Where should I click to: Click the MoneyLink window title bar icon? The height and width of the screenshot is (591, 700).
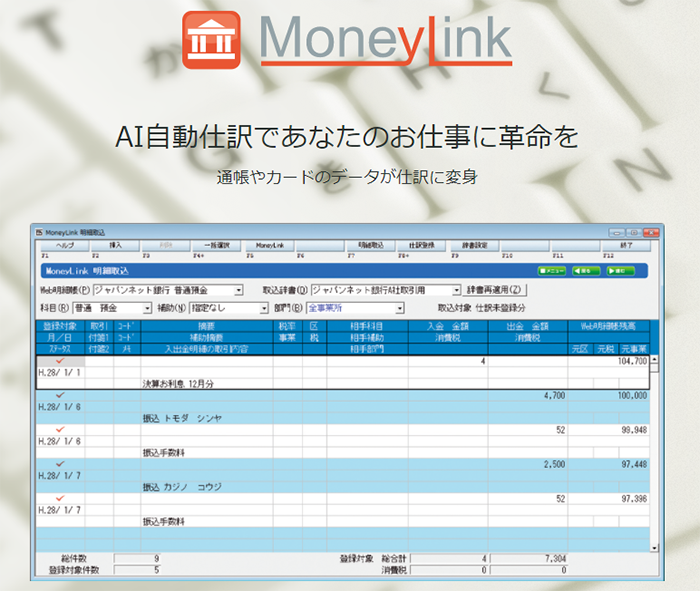(40, 232)
